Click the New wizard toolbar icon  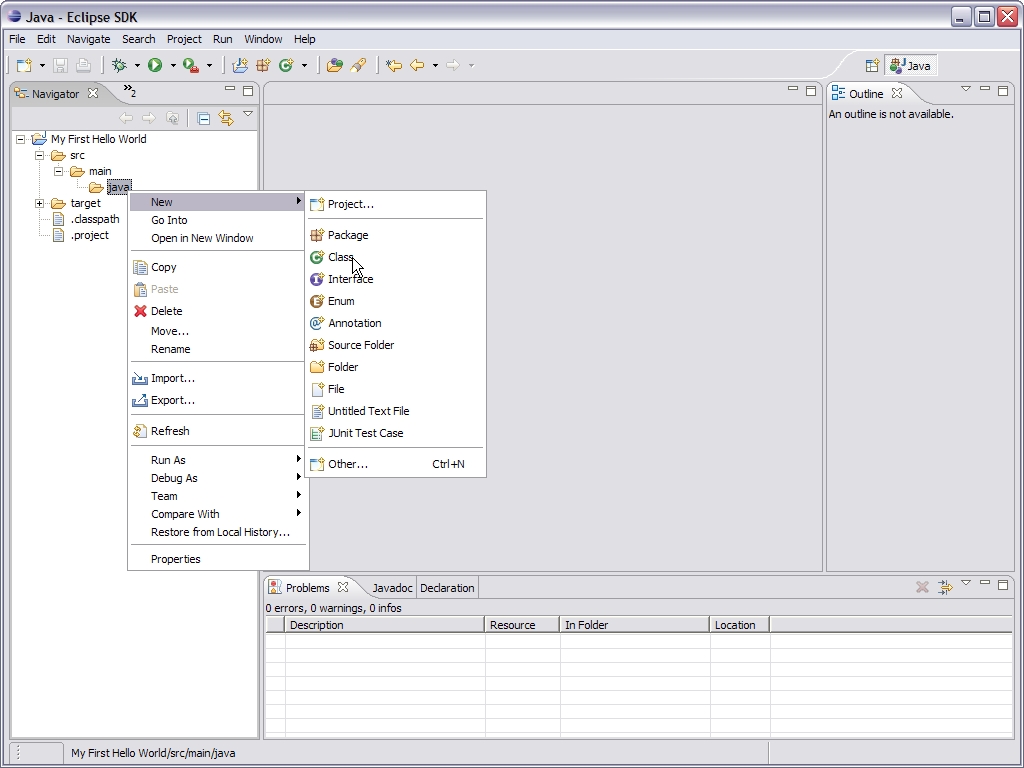[24, 65]
